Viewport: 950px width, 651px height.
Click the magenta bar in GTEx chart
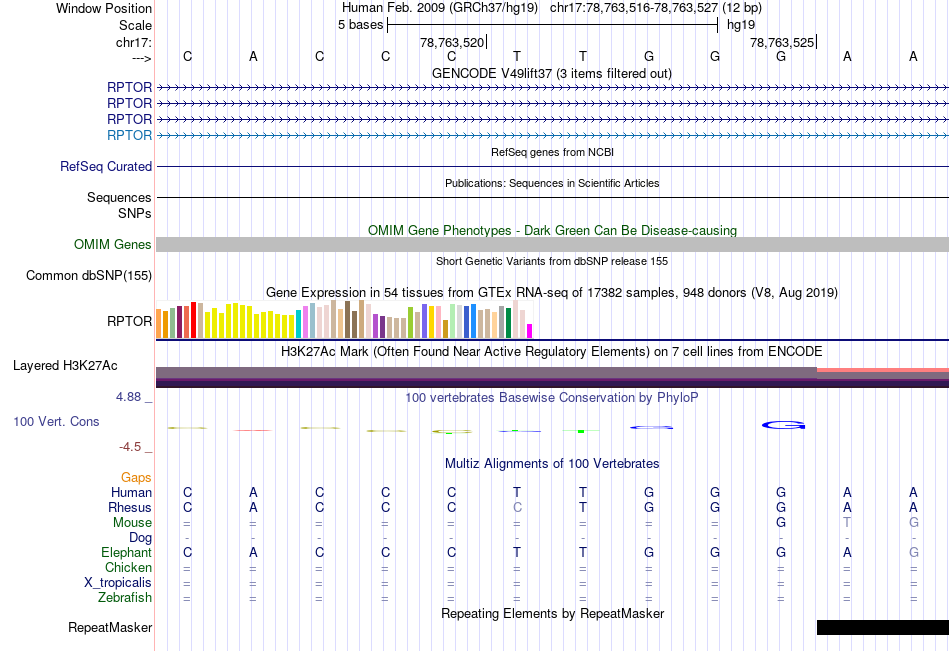[x=530, y=331]
